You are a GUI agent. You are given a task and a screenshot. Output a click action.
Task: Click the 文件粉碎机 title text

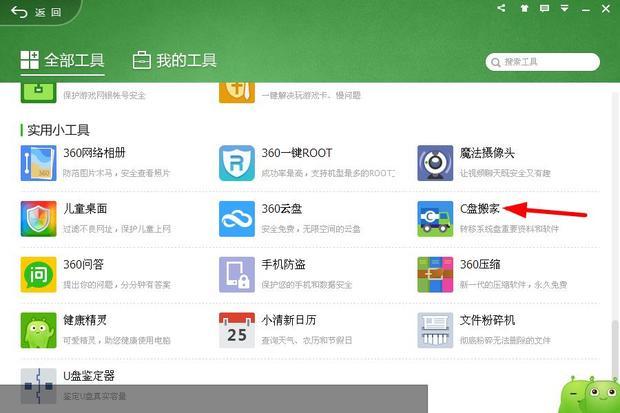pyautogui.click(x=487, y=320)
